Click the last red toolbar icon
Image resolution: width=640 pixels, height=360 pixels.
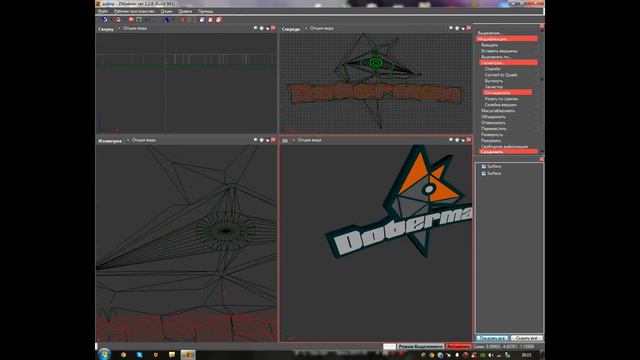[x=219, y=20]
